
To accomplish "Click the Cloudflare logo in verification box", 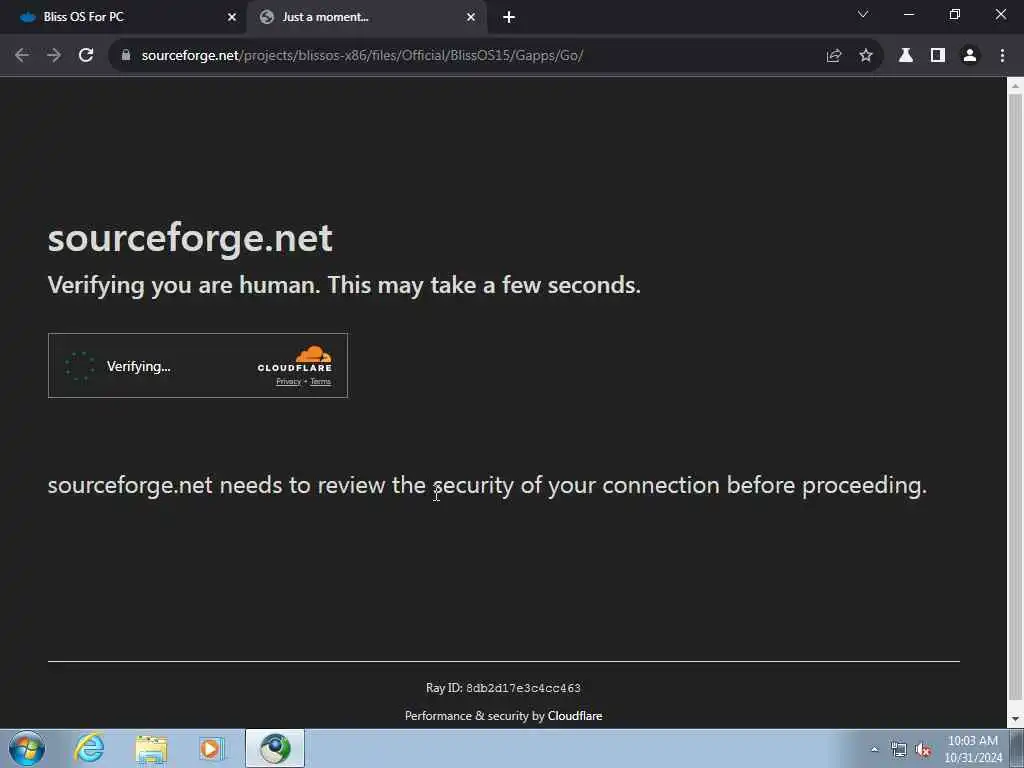I will (x=295, y=359).
